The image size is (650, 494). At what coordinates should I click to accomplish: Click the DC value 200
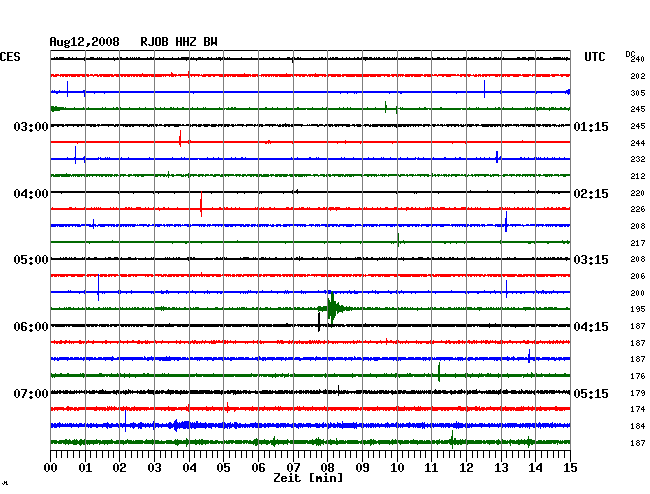click(x=638, y=293)
